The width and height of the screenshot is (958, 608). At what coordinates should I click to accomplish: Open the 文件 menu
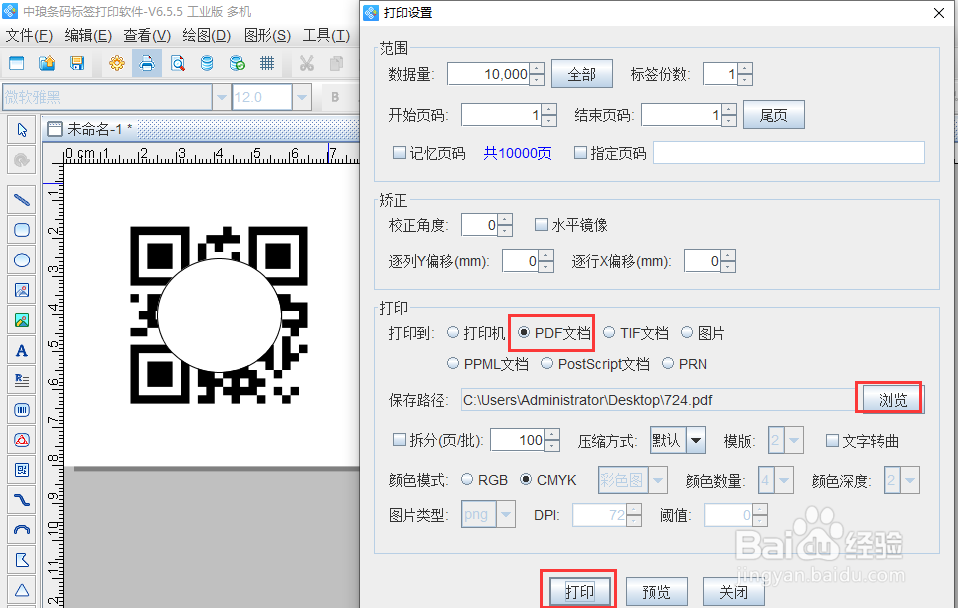point(25,35)
